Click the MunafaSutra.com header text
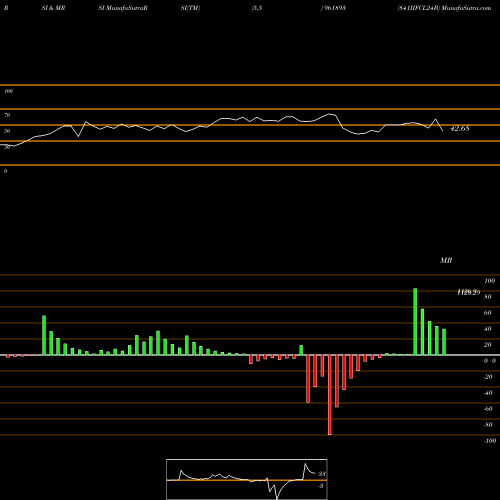The width and height of the screenshot is (500, 500). [466, 8]
